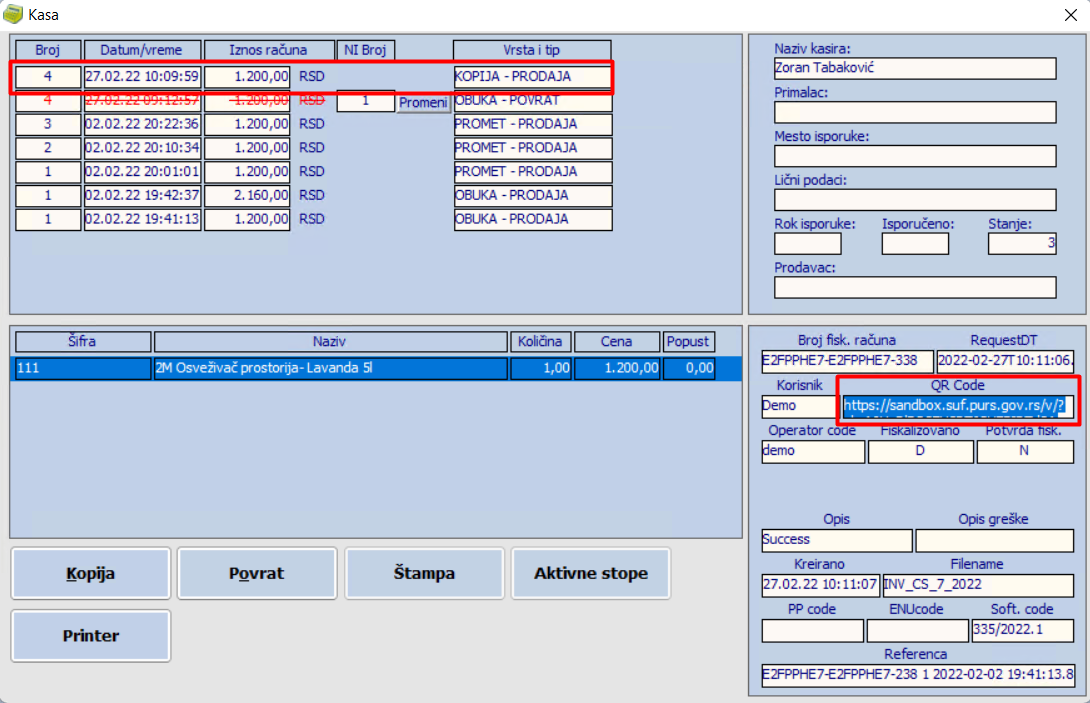The width and height of the screenshot is (1090, 703).
Task: Show Aktivne stope tax rates
Action: coord(591,574)
